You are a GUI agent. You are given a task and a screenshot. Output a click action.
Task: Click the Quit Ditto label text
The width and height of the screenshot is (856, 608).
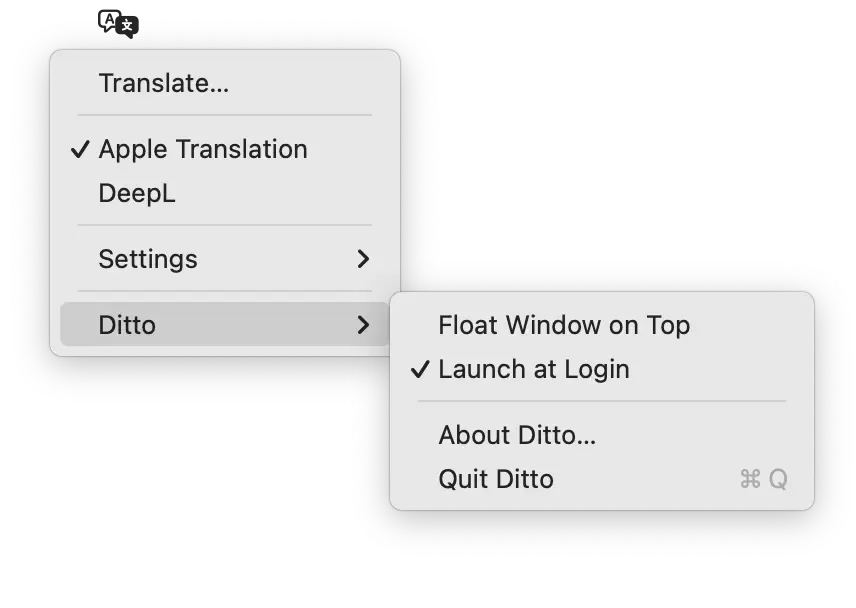pos(496,479)
